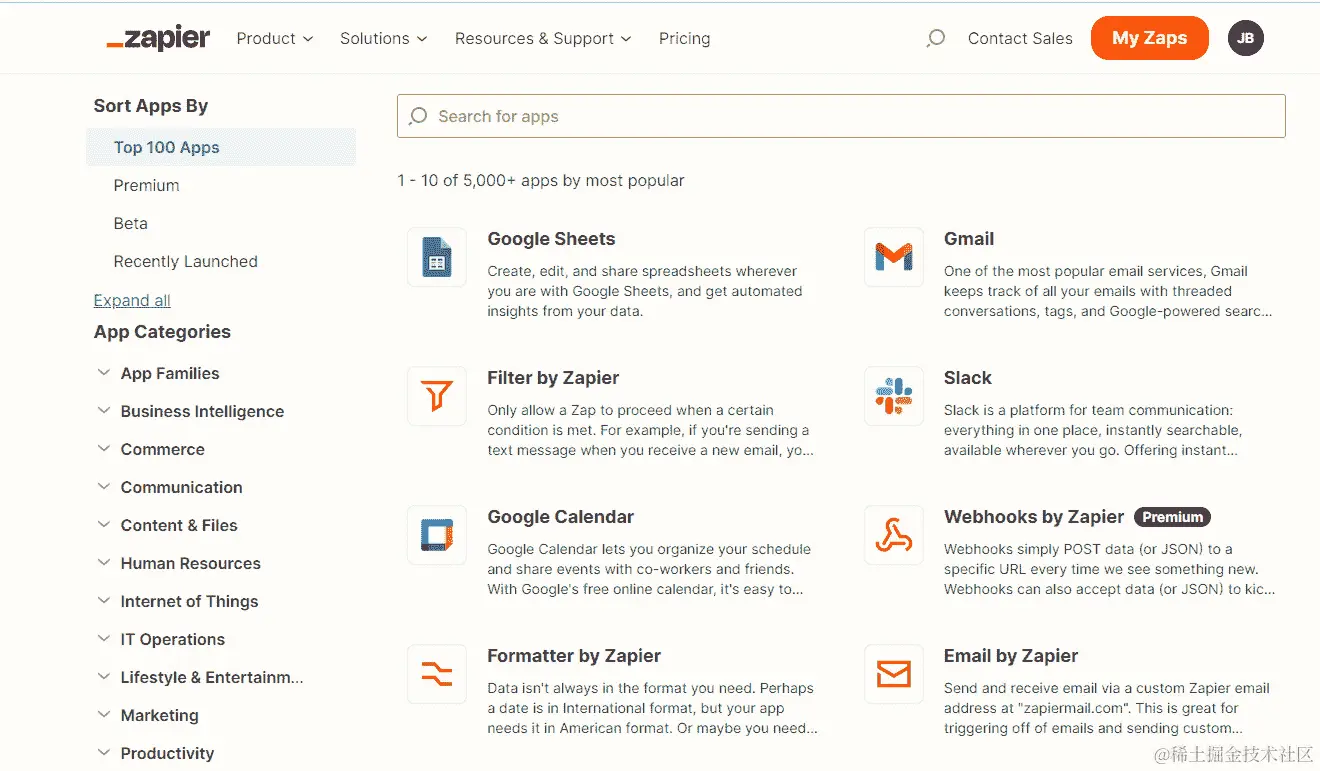Image resolution: width=1320 pixels, height=771 pixels.
Task: Open the Google Sheets title link
Action: click(x=551, y=239)
